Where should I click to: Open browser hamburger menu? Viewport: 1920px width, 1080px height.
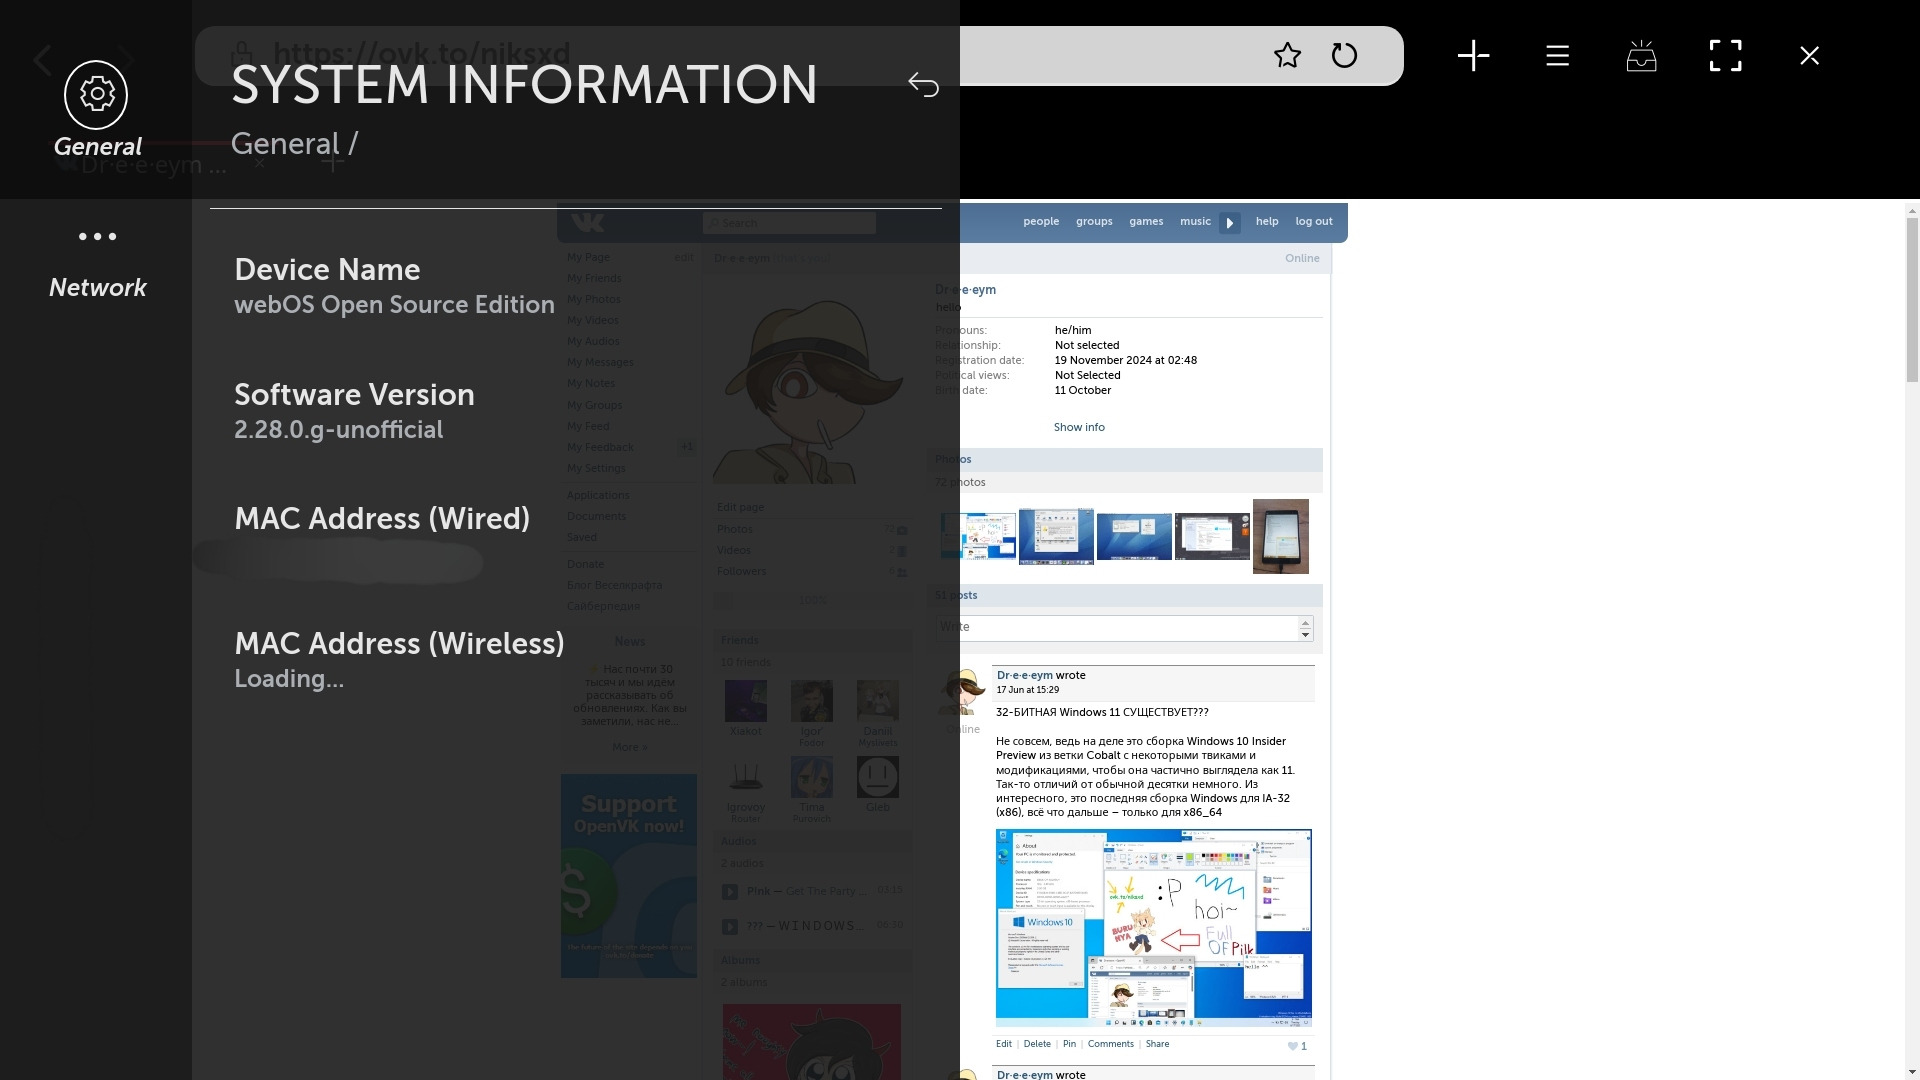tap(1557, 56)
